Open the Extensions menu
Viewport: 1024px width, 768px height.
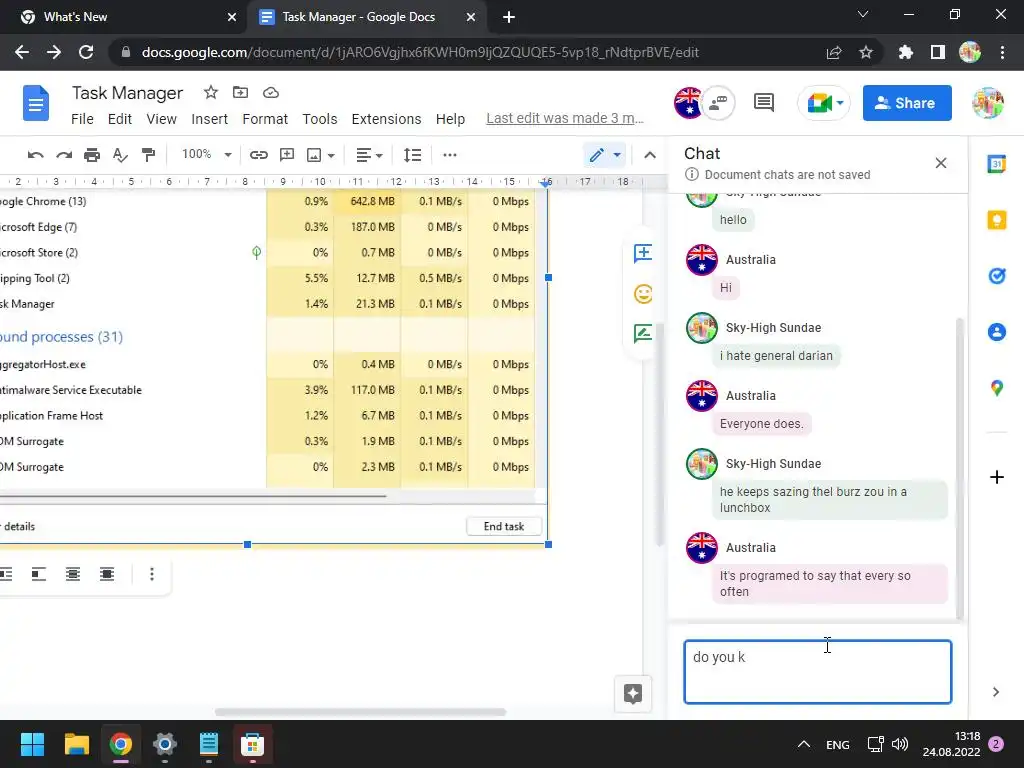(x=386, y=119)
